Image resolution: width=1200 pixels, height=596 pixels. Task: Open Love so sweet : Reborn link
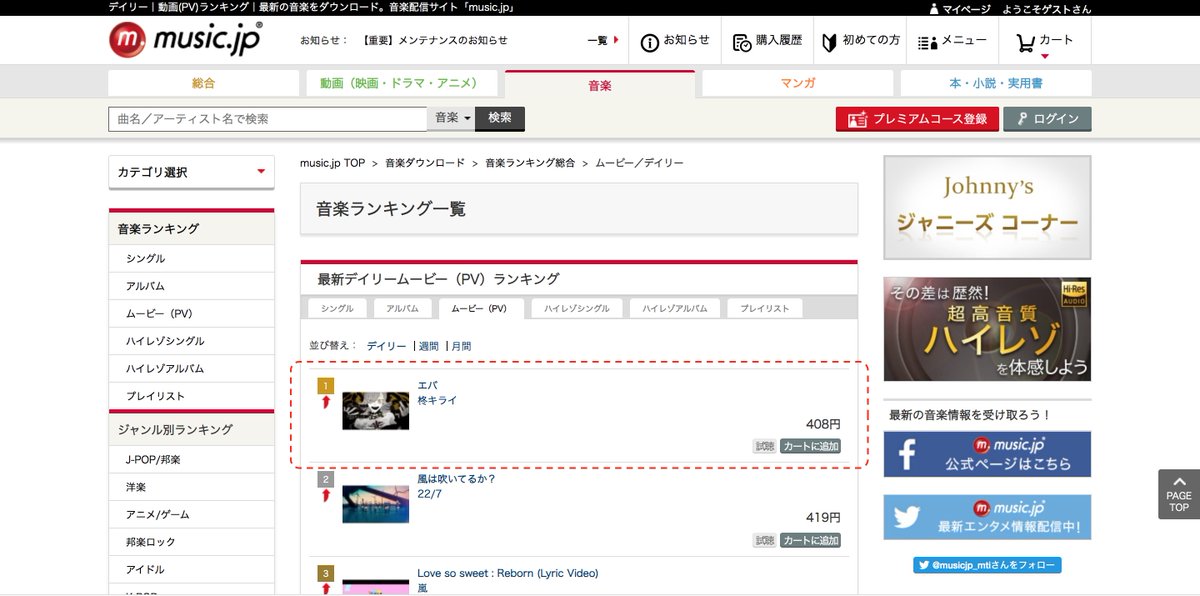508,573
